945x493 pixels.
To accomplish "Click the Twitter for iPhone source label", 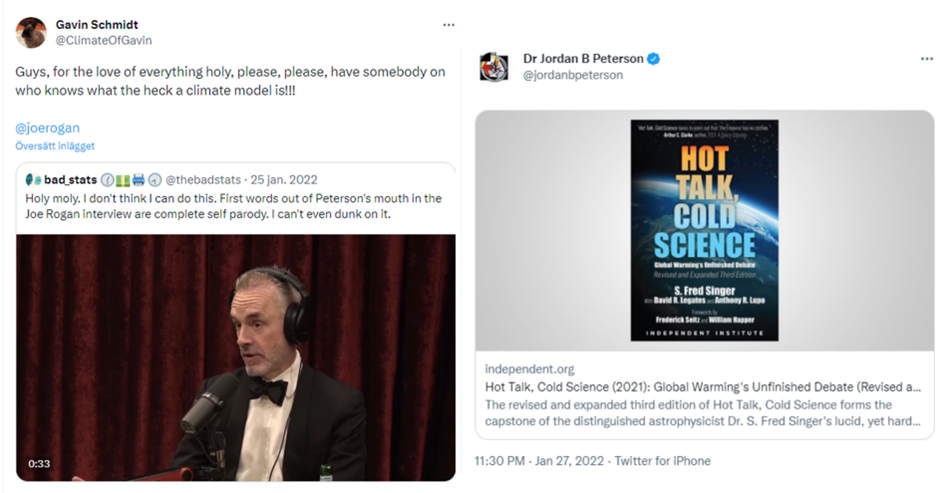I will 662,461.
